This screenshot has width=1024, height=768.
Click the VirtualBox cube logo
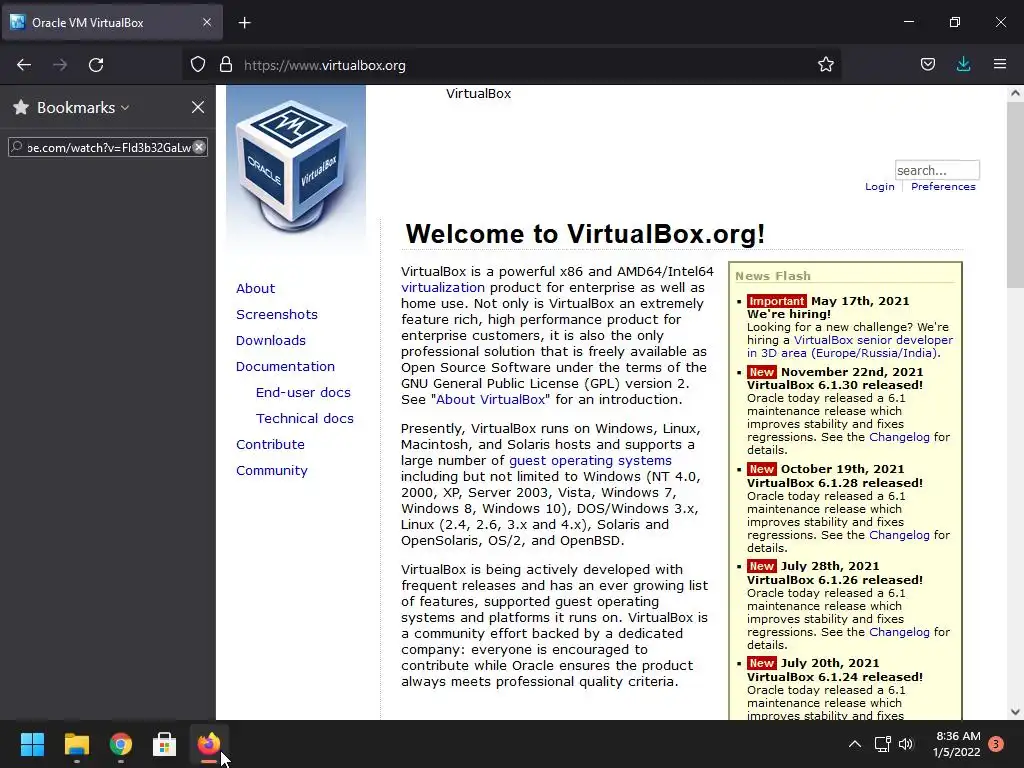pyautogui.click(x=295, y=166)
